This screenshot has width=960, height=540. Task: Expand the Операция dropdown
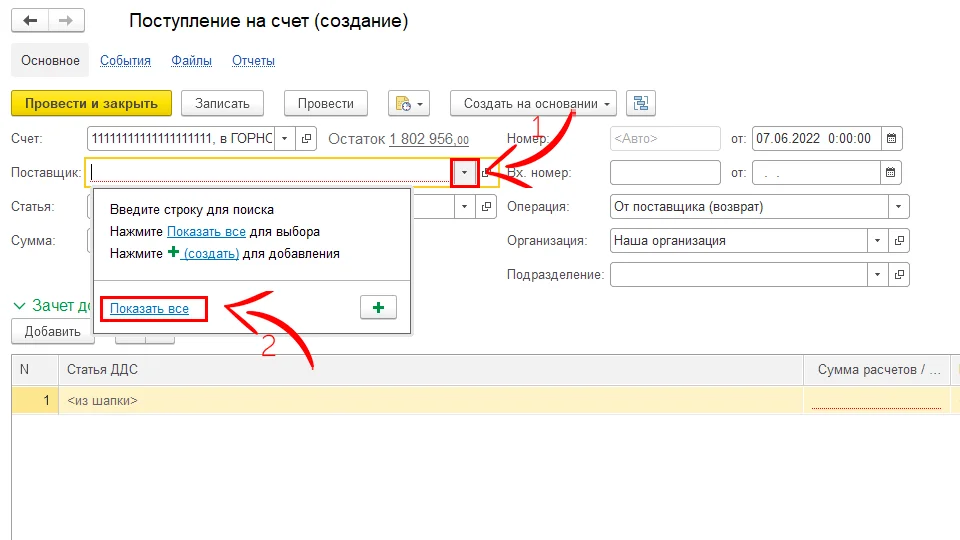click(x=899, y=207)
